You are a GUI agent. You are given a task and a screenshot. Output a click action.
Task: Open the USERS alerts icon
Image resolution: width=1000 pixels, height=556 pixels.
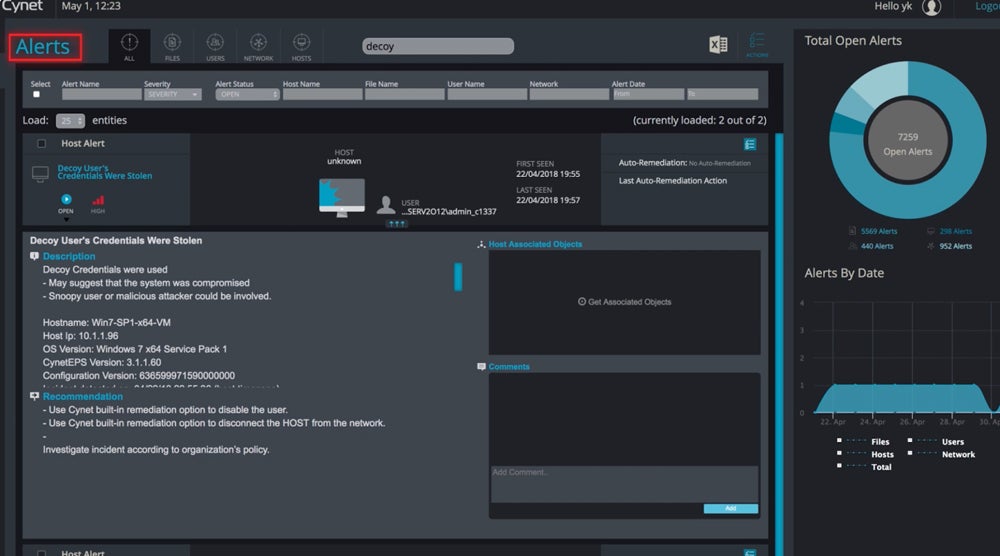[215, 46]
